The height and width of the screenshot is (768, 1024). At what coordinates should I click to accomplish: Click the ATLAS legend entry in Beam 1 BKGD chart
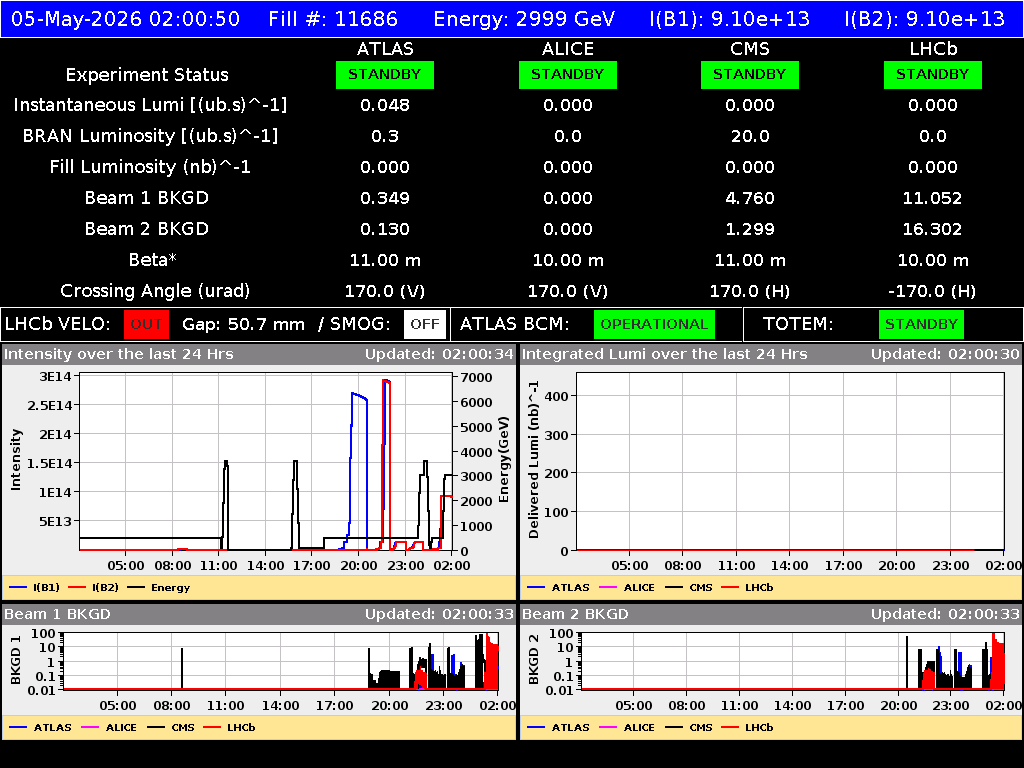(x=40, y=728)
